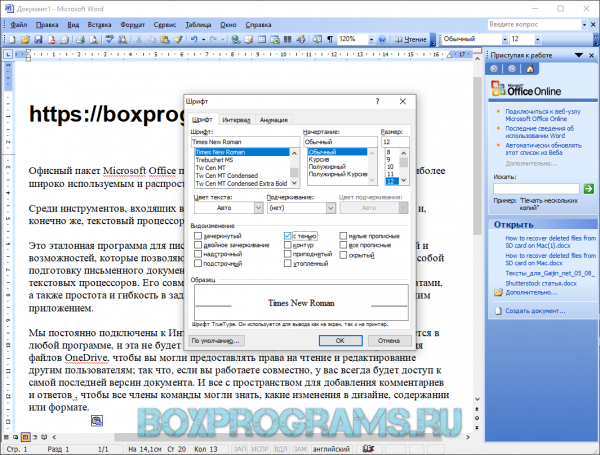Open the font size 12 dropdown in toolbar
Image resolution: width=600 pixels, height=455 pixels.
click(x=538, y=39)
